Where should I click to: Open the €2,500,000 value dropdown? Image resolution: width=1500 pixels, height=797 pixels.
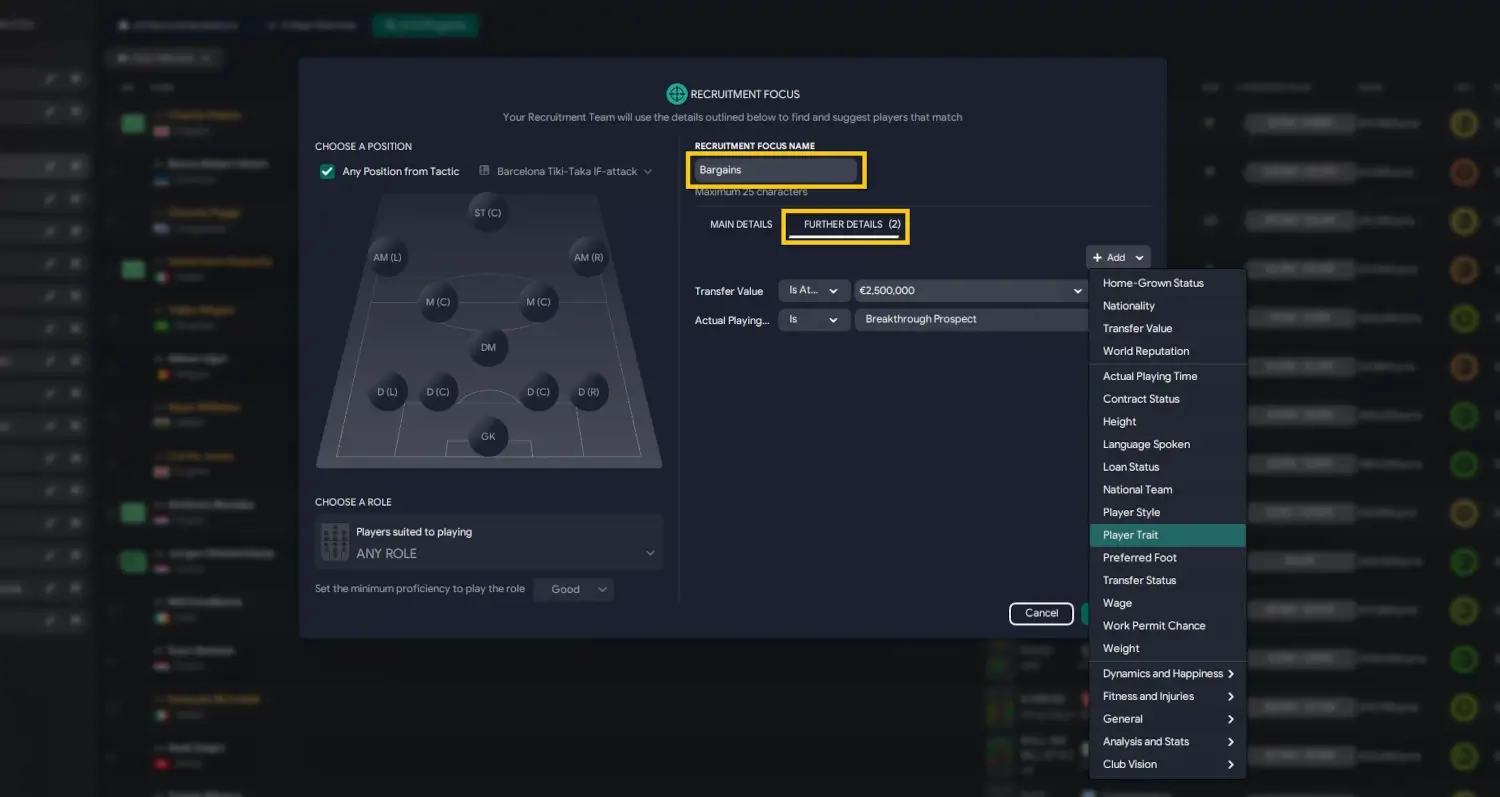[971, 291]
